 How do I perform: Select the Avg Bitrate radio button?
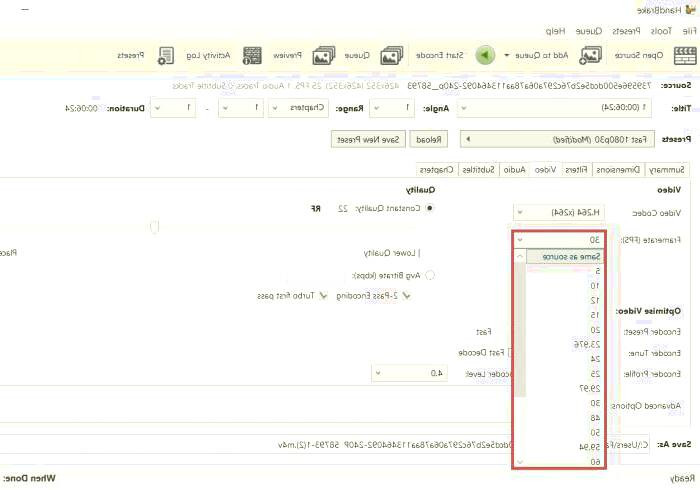point(431,275)
